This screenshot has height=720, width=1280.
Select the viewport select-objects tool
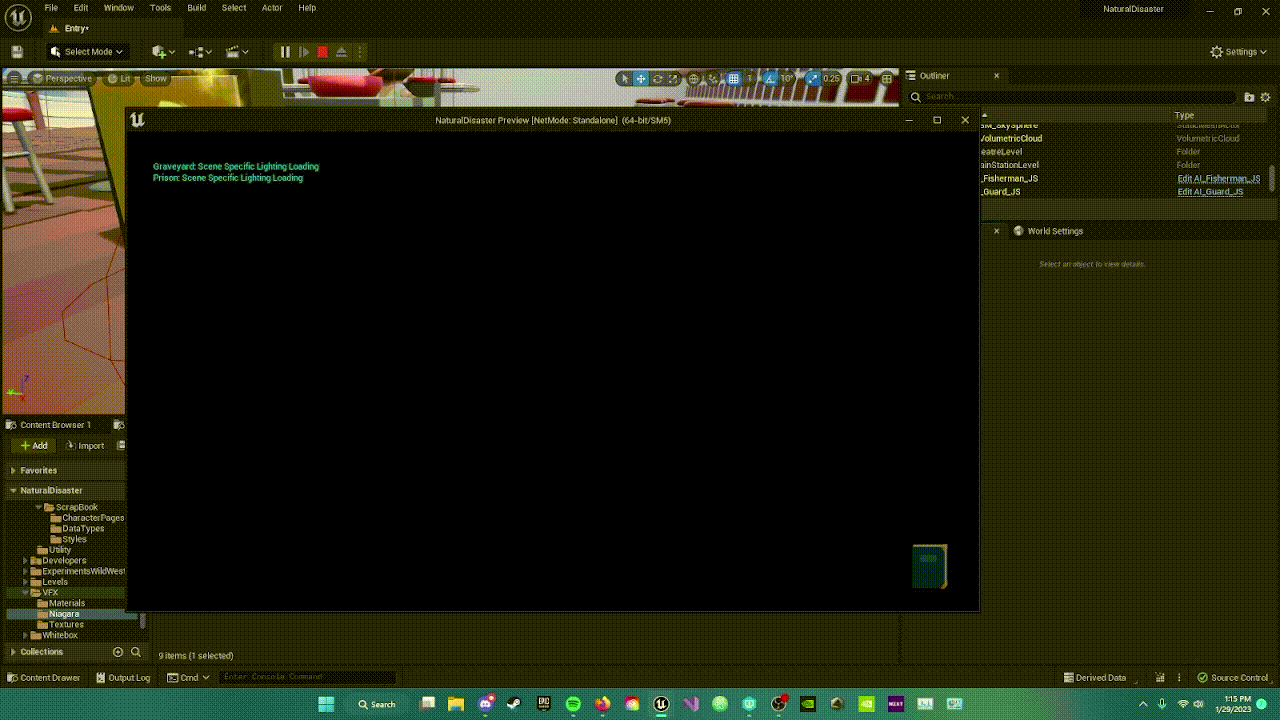pyautogui.click(x=625, y=78)
